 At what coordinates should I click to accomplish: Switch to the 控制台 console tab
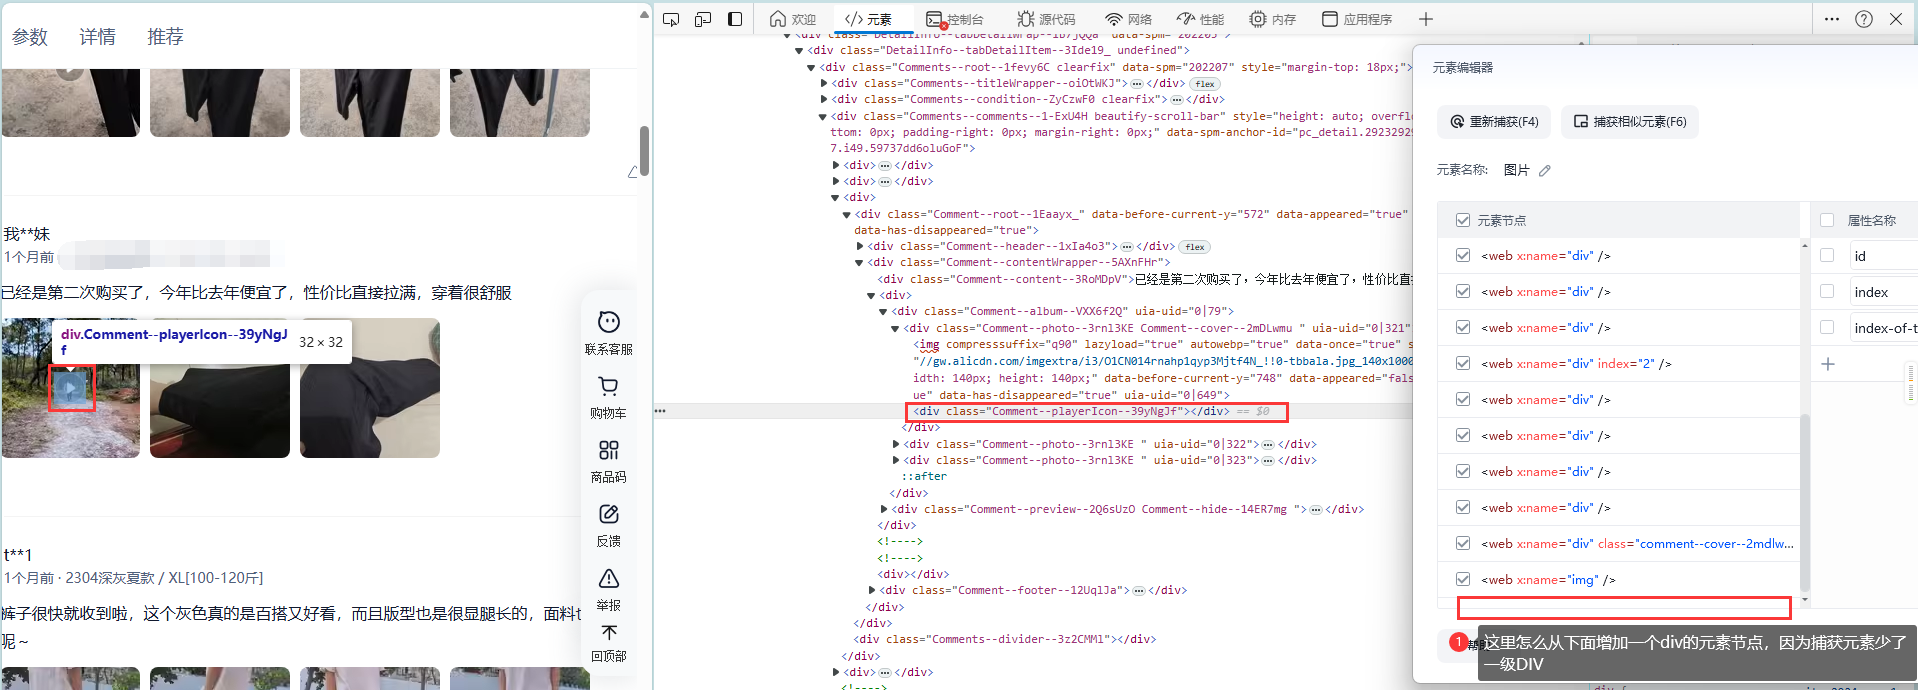[955, 19]
